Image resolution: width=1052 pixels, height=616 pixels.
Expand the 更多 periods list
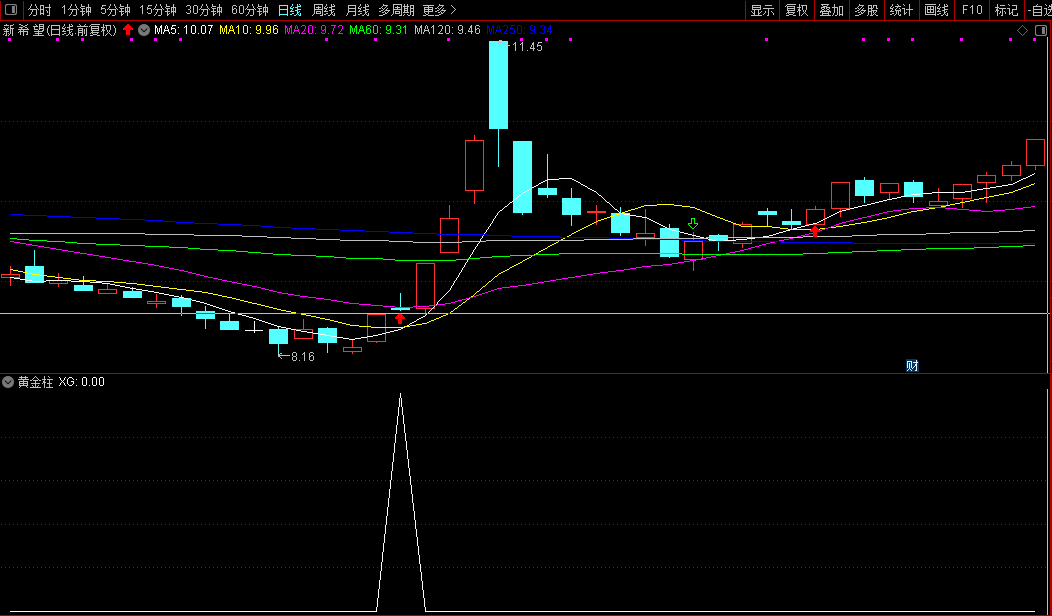[x=439, y=10]
